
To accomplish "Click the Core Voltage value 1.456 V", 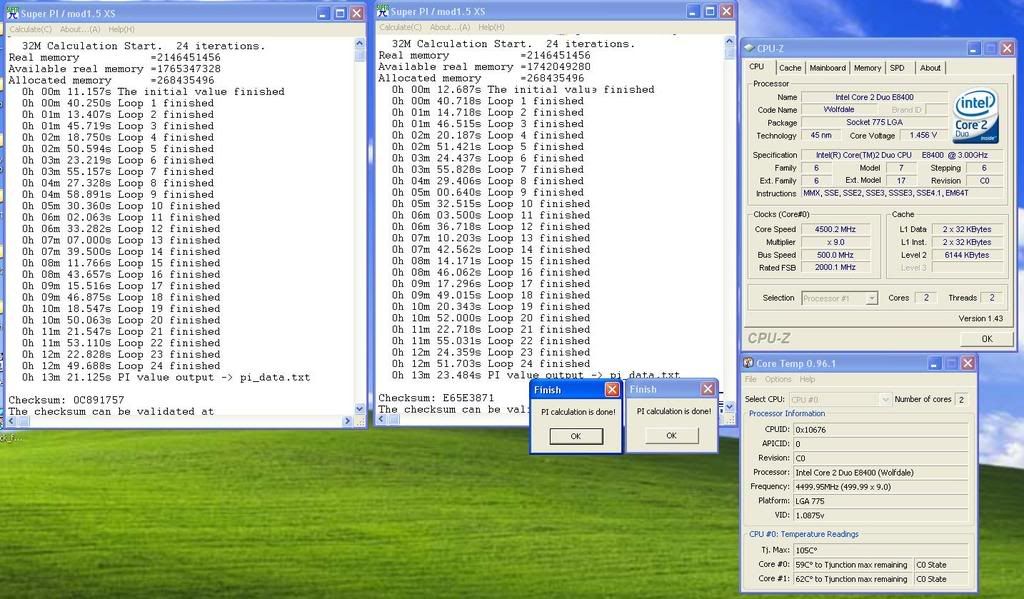I will [923, 136].
